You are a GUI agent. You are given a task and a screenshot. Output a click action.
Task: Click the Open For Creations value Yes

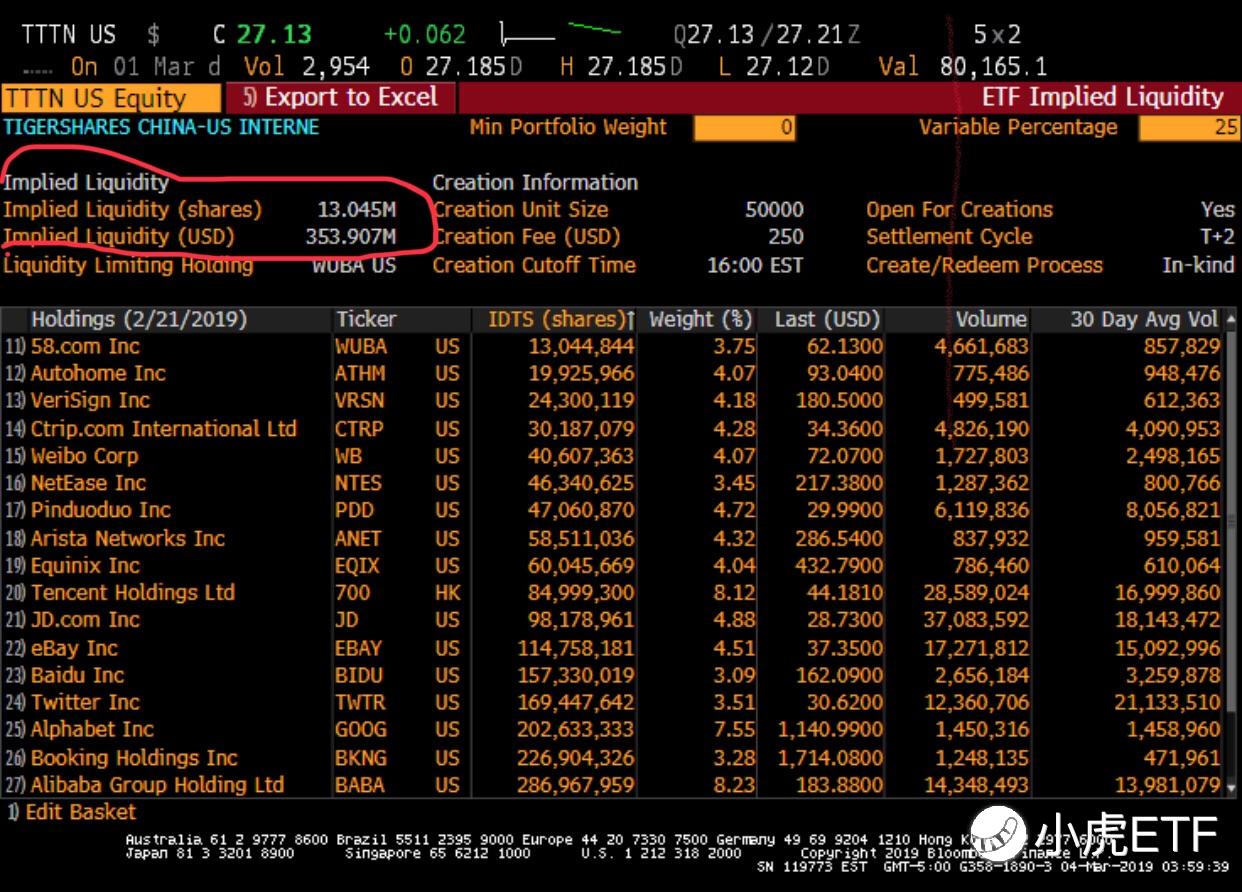(x=1218, y=210)
